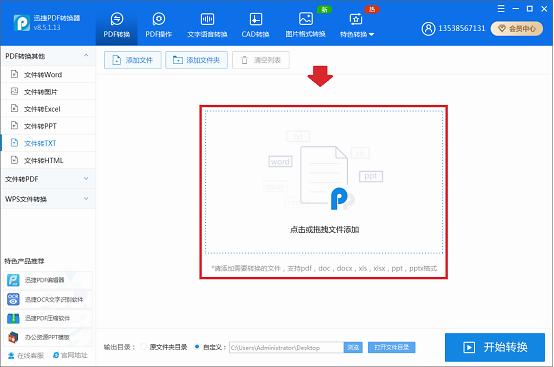
Task: Open the 会员中心 button
Action: coord(517,29)
